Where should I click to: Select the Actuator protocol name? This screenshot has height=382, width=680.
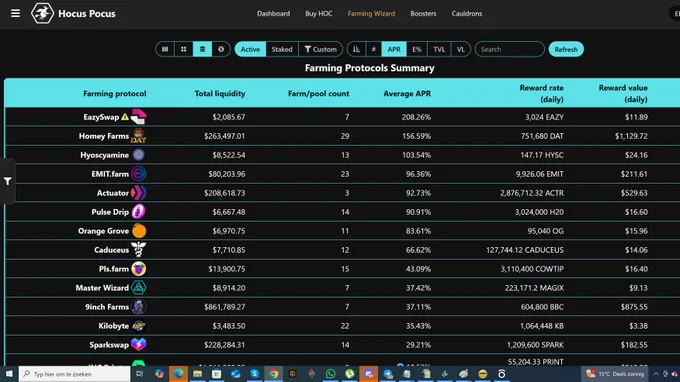coord(113,193)
